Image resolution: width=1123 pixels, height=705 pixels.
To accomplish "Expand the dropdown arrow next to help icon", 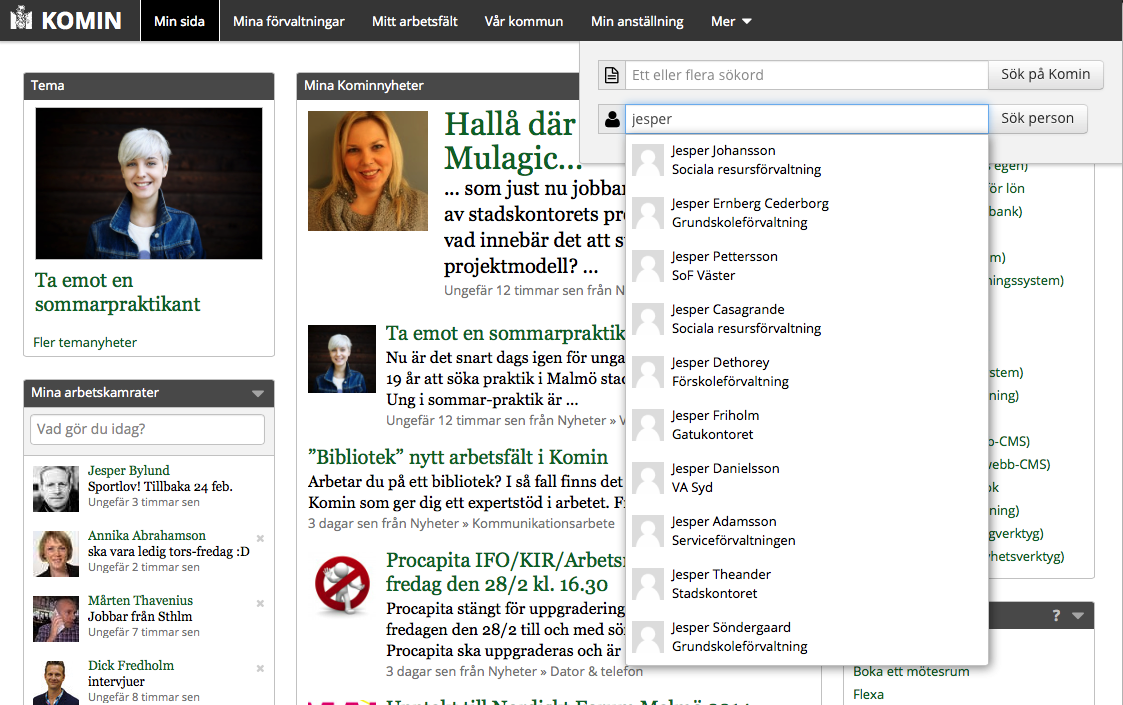I will pyautogui.click(x=1077, y=616).
